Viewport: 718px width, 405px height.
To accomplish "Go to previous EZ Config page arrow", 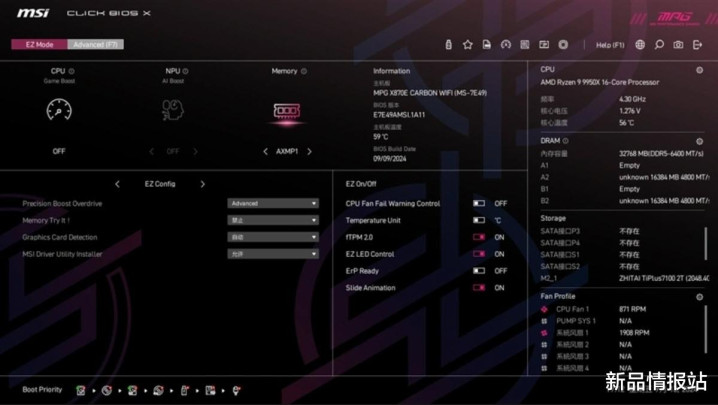I will click(x=117, y=184).
